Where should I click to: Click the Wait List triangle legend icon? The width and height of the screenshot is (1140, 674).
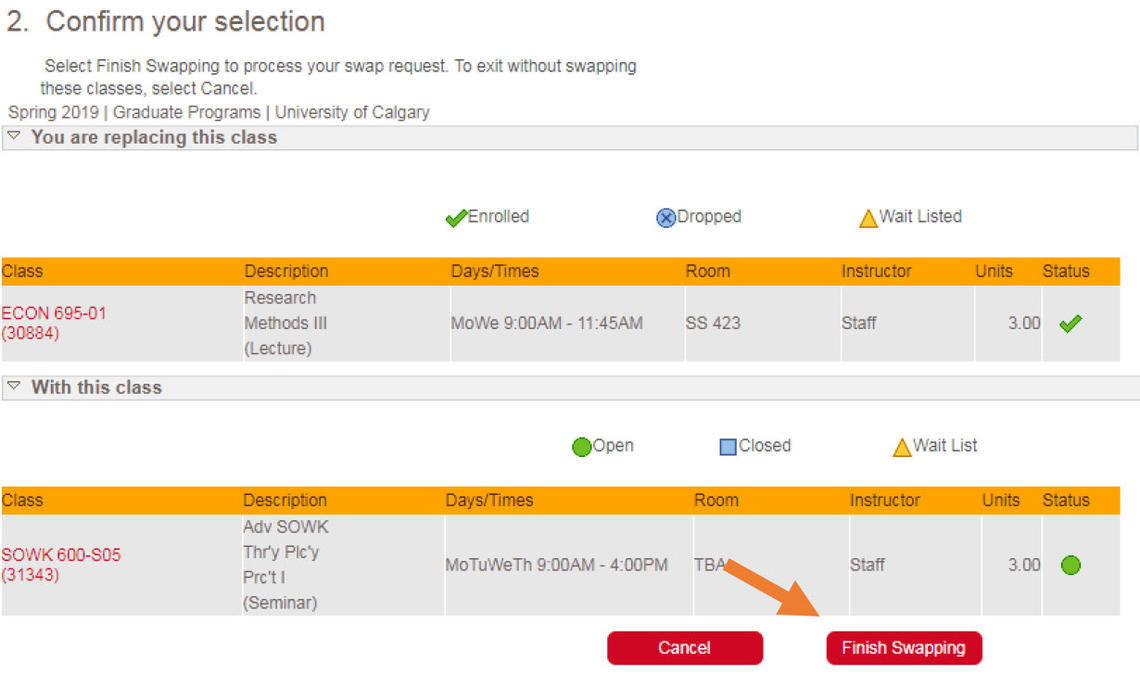[x=902, y=447]
